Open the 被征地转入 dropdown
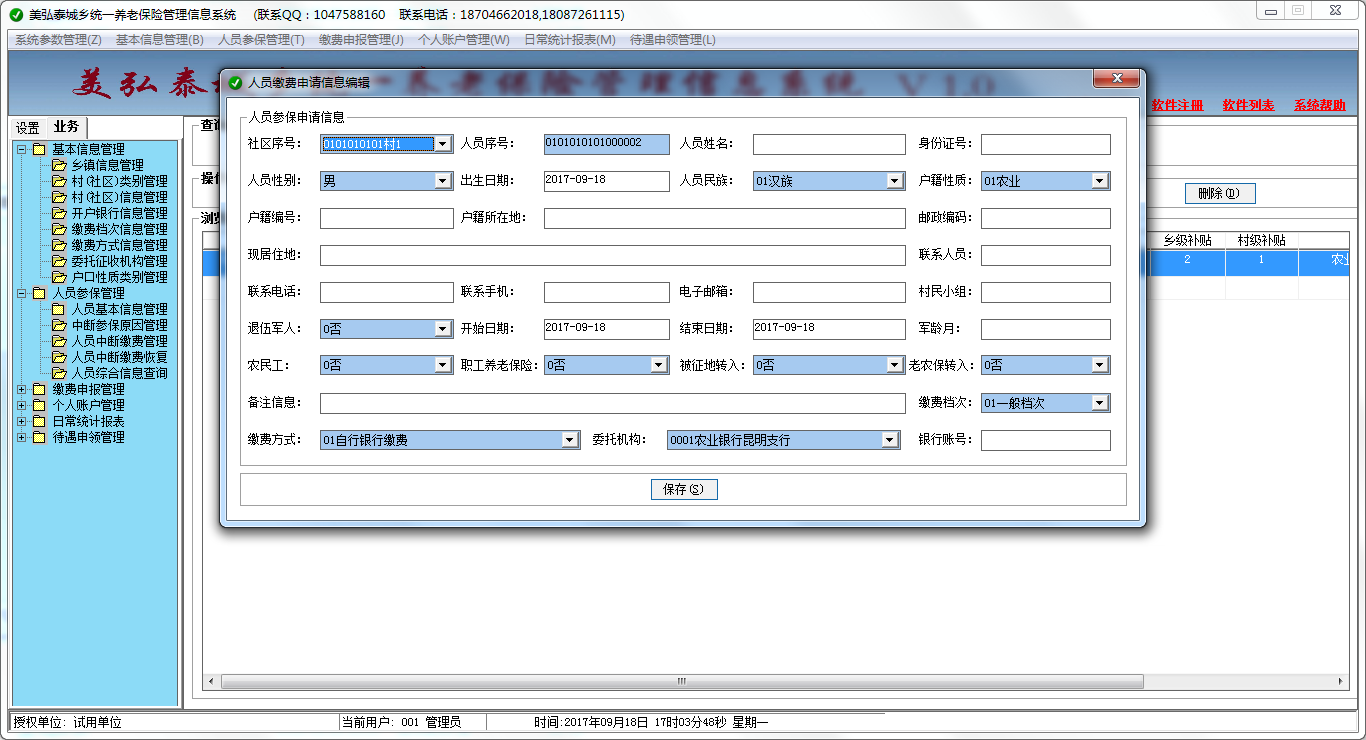The image size is (1366, 740). tap(895, 365)
